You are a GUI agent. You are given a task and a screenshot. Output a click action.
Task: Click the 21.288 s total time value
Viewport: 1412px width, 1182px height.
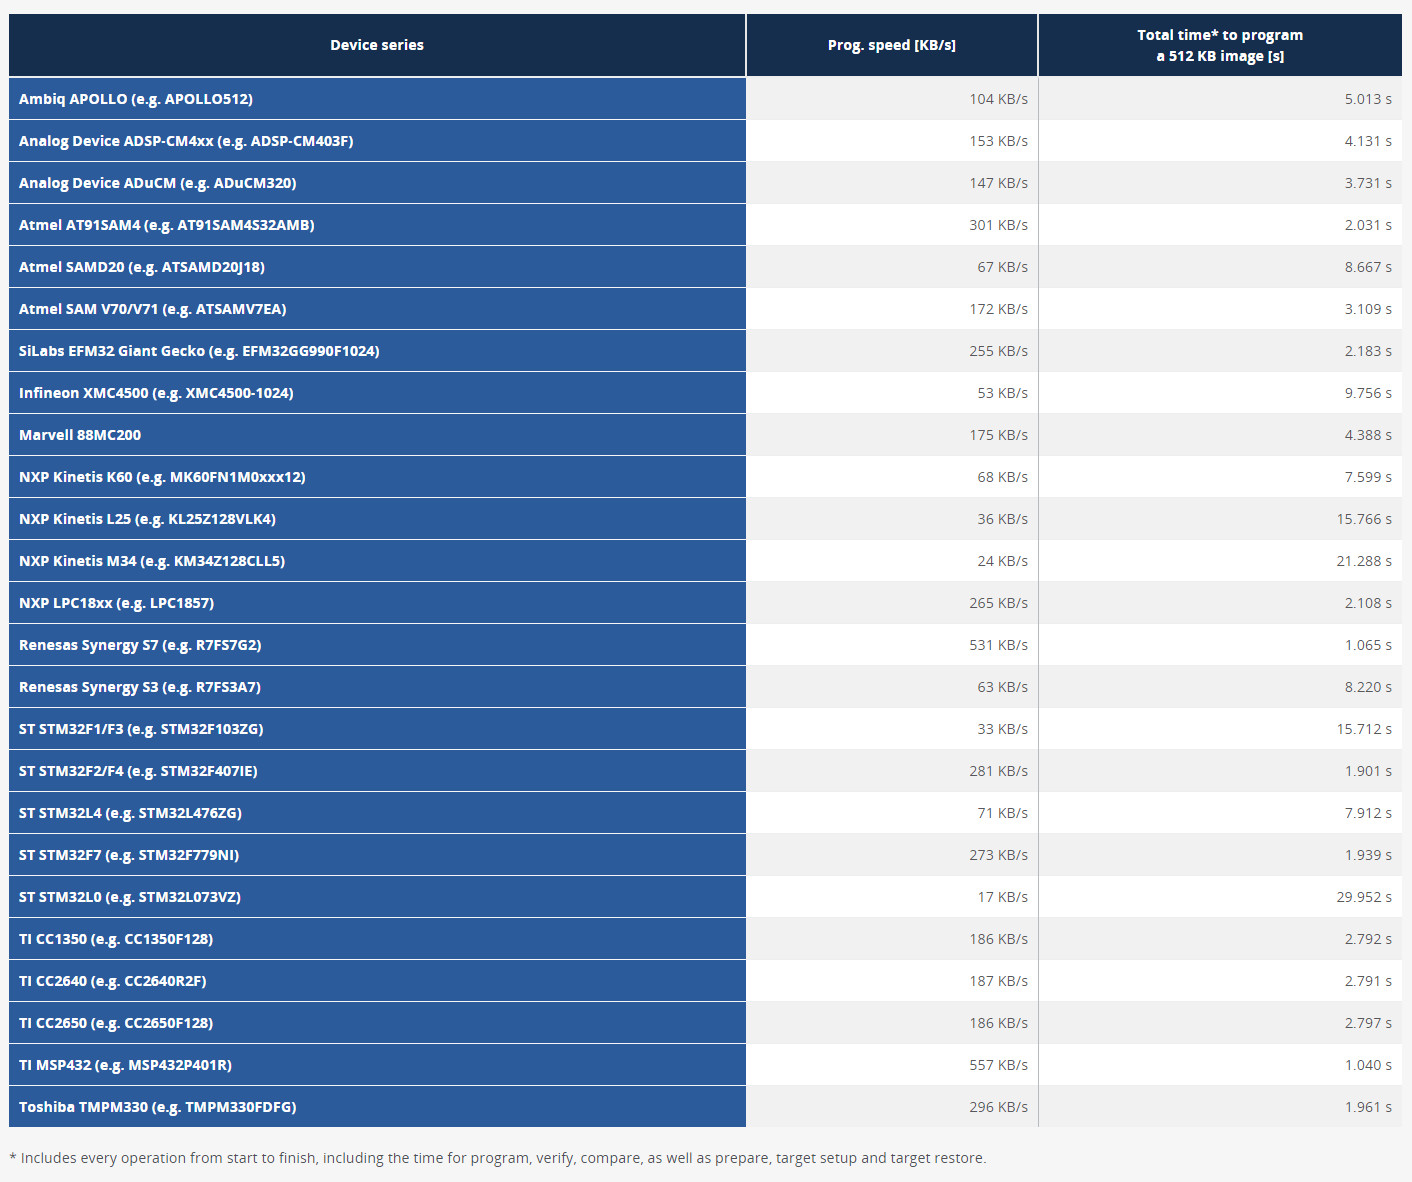[x=1364, y=561]
